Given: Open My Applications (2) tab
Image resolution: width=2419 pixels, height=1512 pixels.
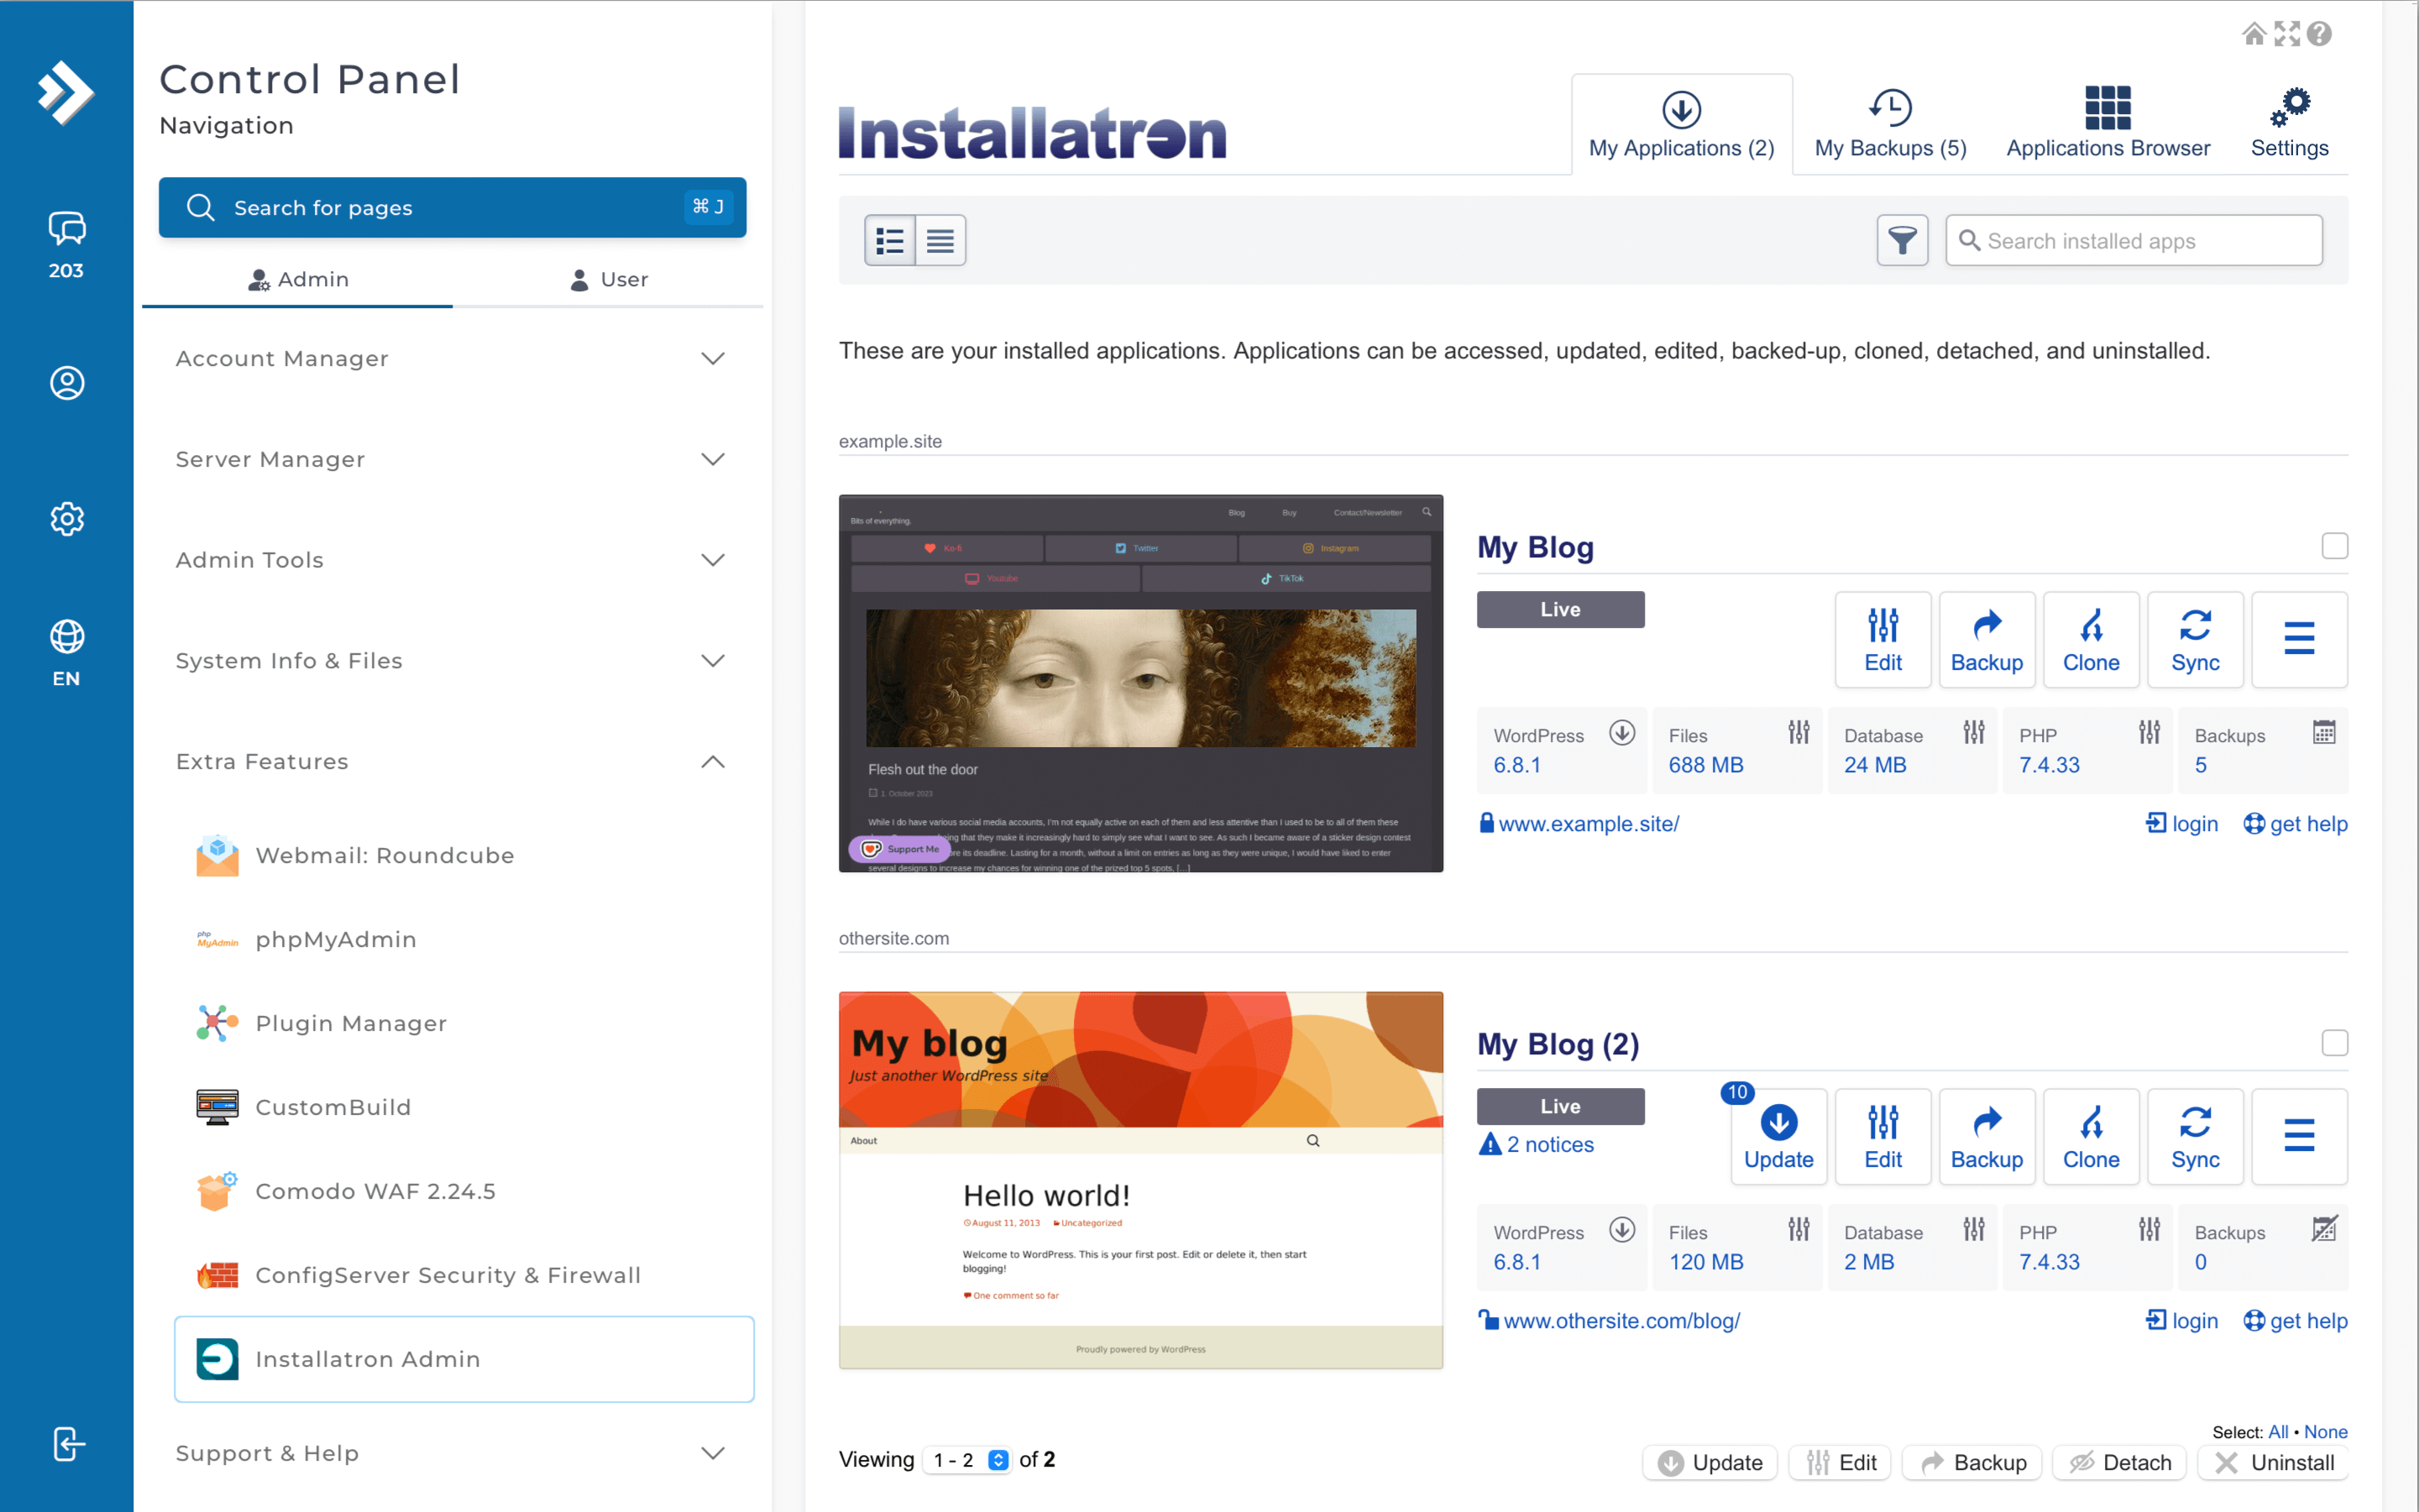Looking at the screenshot, I should tap(1681, 124).
